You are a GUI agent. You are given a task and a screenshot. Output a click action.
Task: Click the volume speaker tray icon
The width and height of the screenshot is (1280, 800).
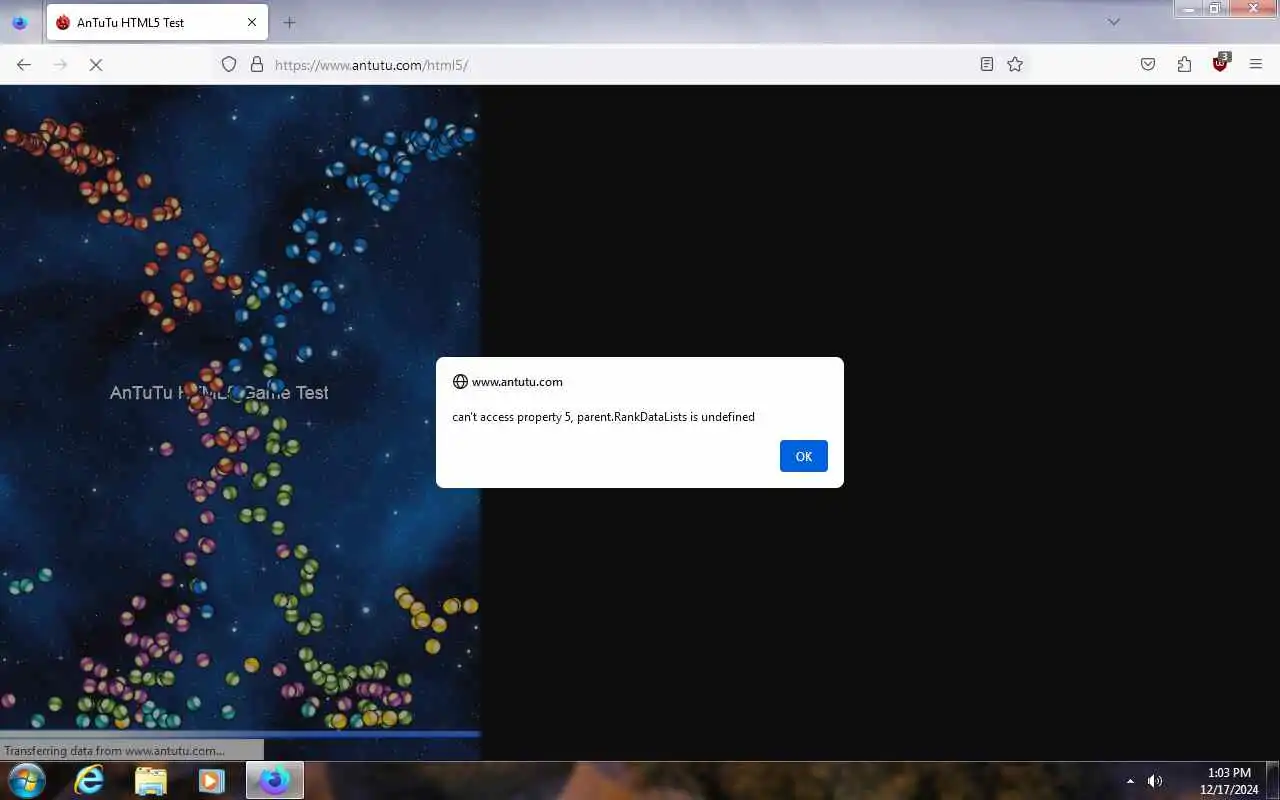click(1155, 781)
